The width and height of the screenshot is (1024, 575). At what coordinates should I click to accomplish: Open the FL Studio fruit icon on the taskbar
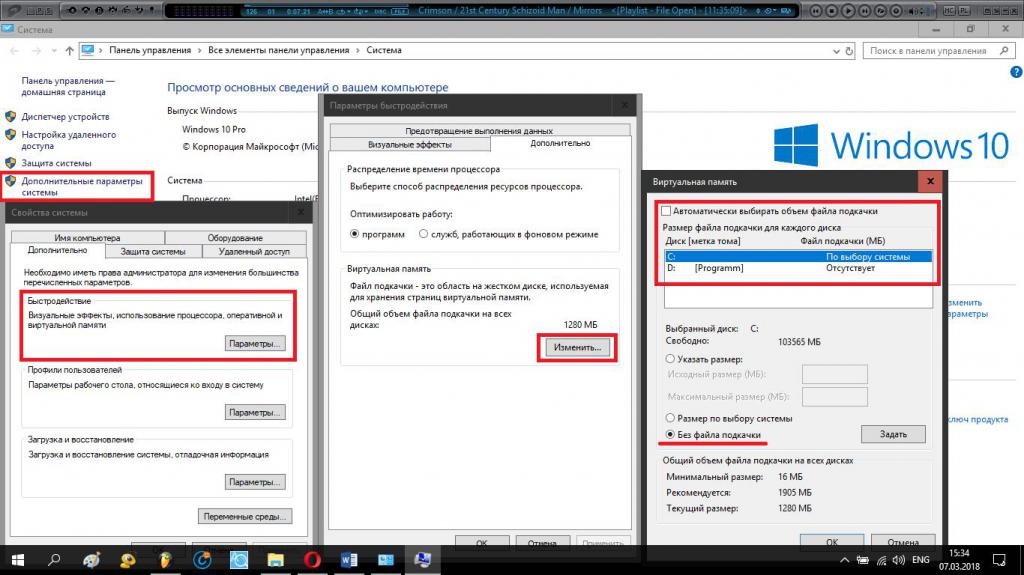tap(165, 560)
